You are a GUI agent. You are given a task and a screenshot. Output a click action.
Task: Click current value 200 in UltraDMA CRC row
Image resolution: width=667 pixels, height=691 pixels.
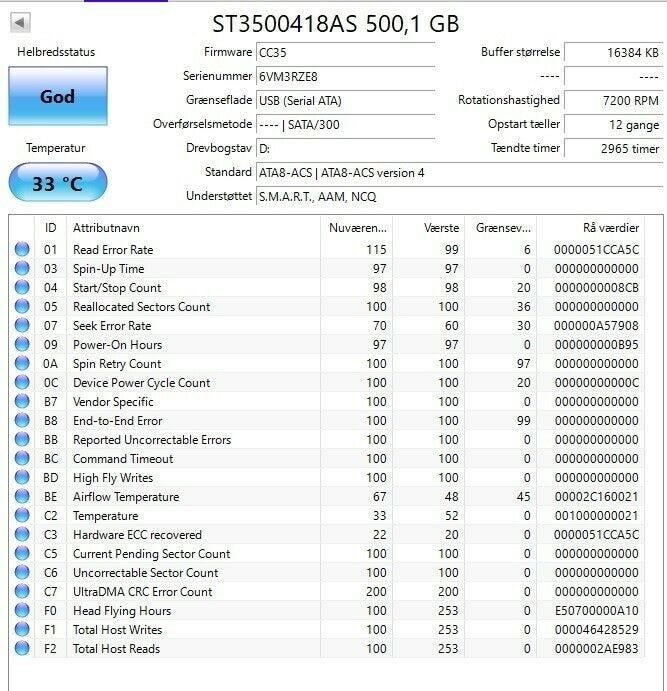[376, 591]
